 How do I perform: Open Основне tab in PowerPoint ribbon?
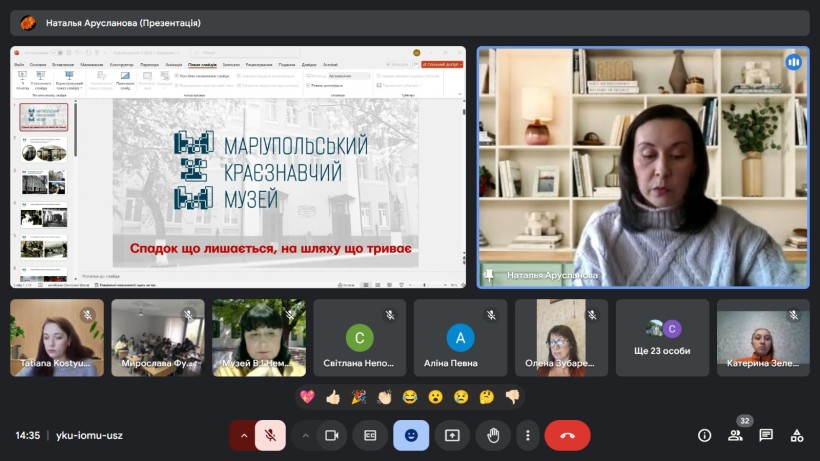38,65
